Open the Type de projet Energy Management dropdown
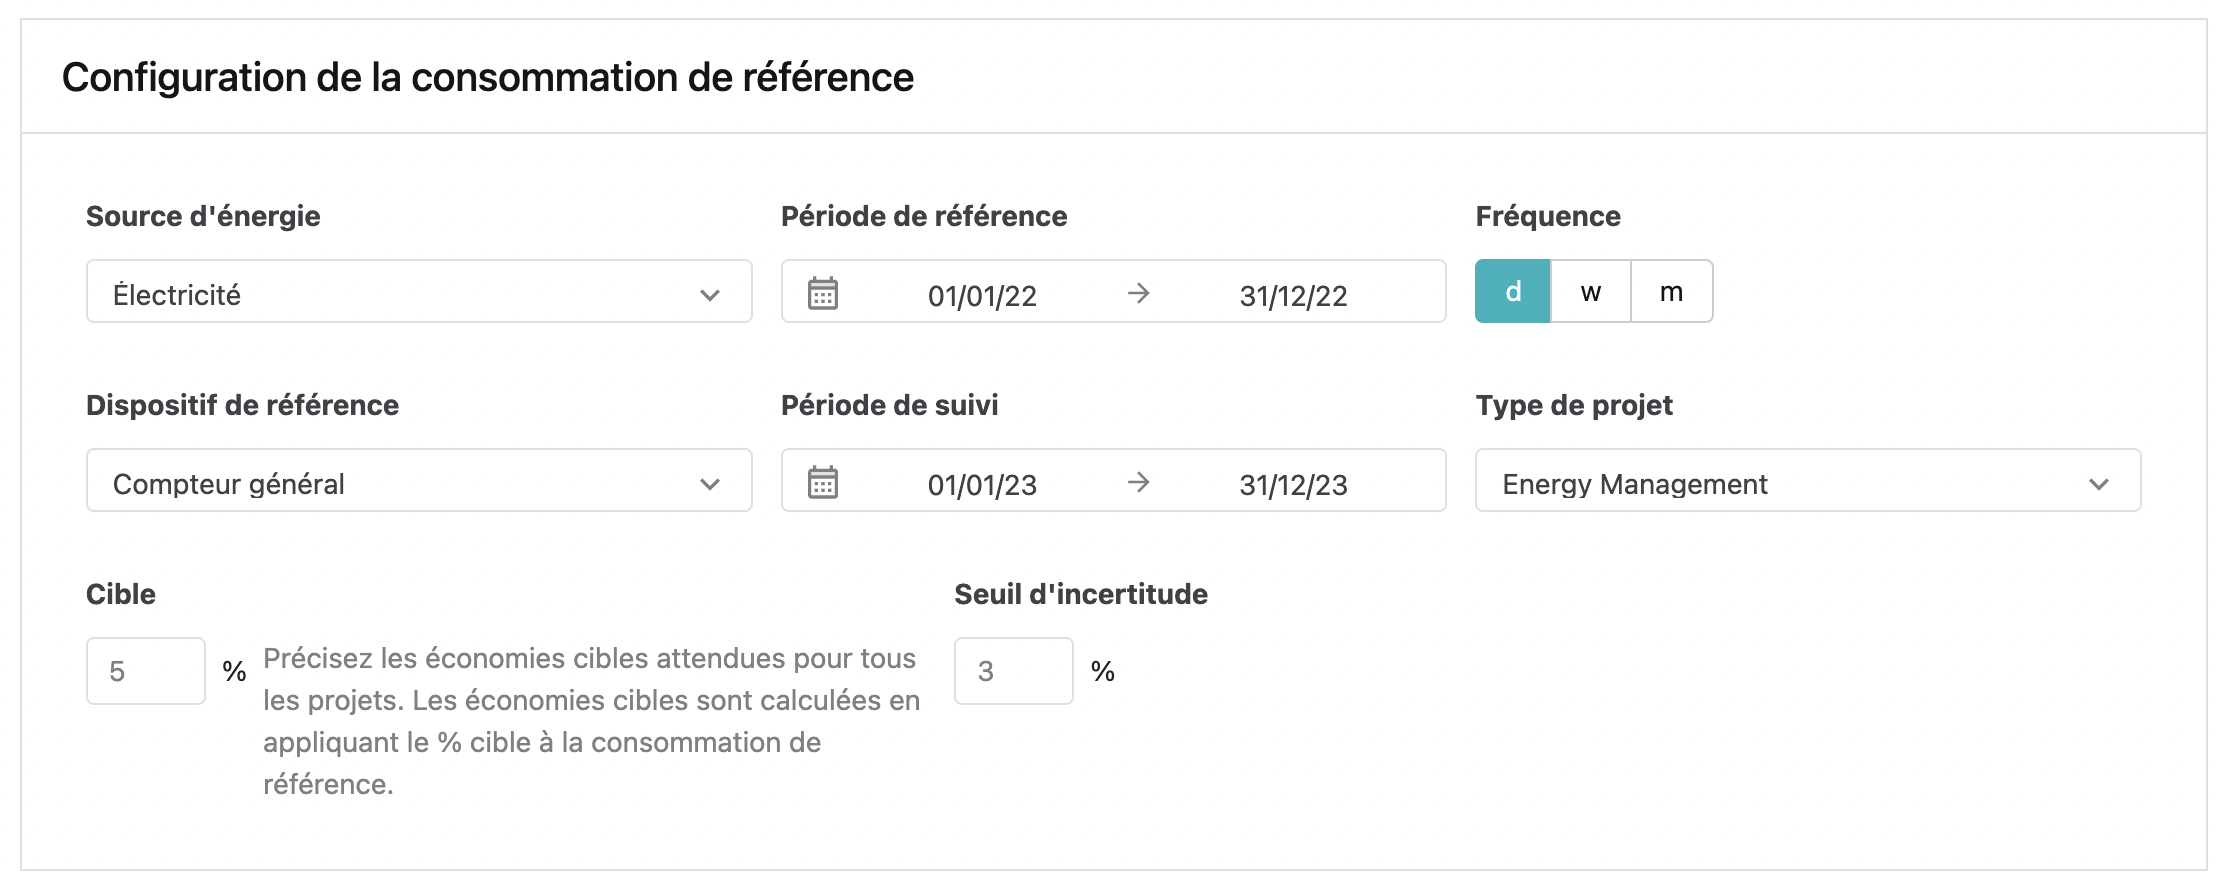2218x886 pixels. [x=1808, y=480]
